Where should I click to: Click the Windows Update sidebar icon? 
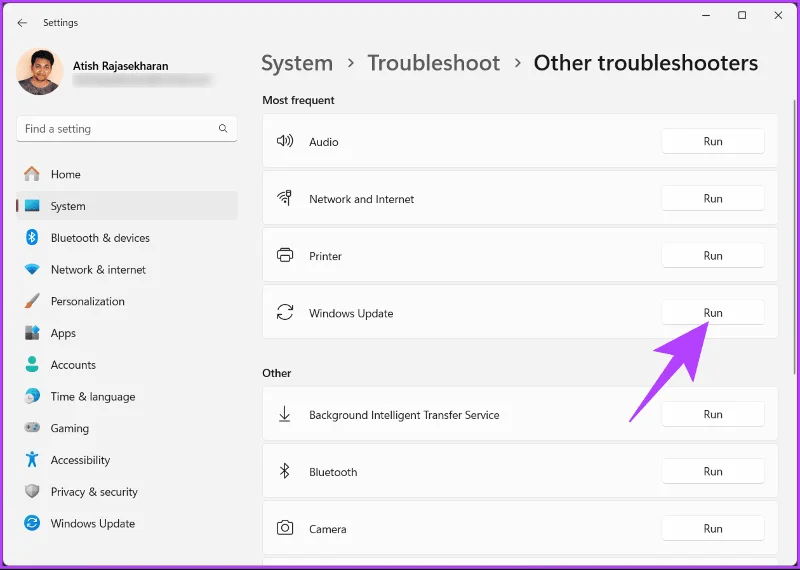click(32, 523)
